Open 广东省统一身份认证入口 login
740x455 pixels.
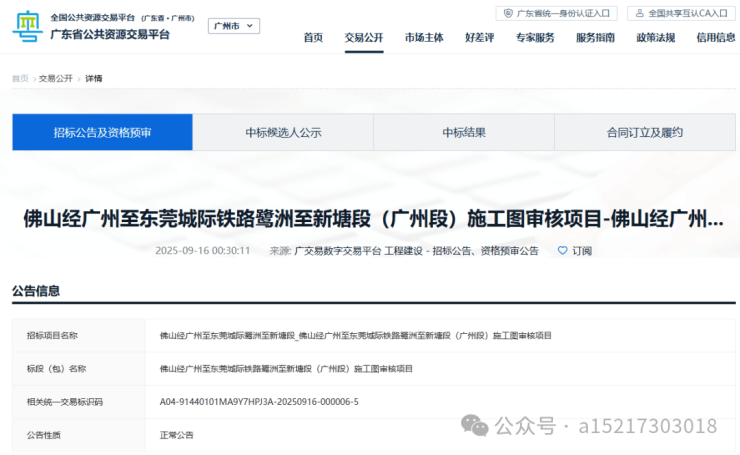click(x=556, y=13)
